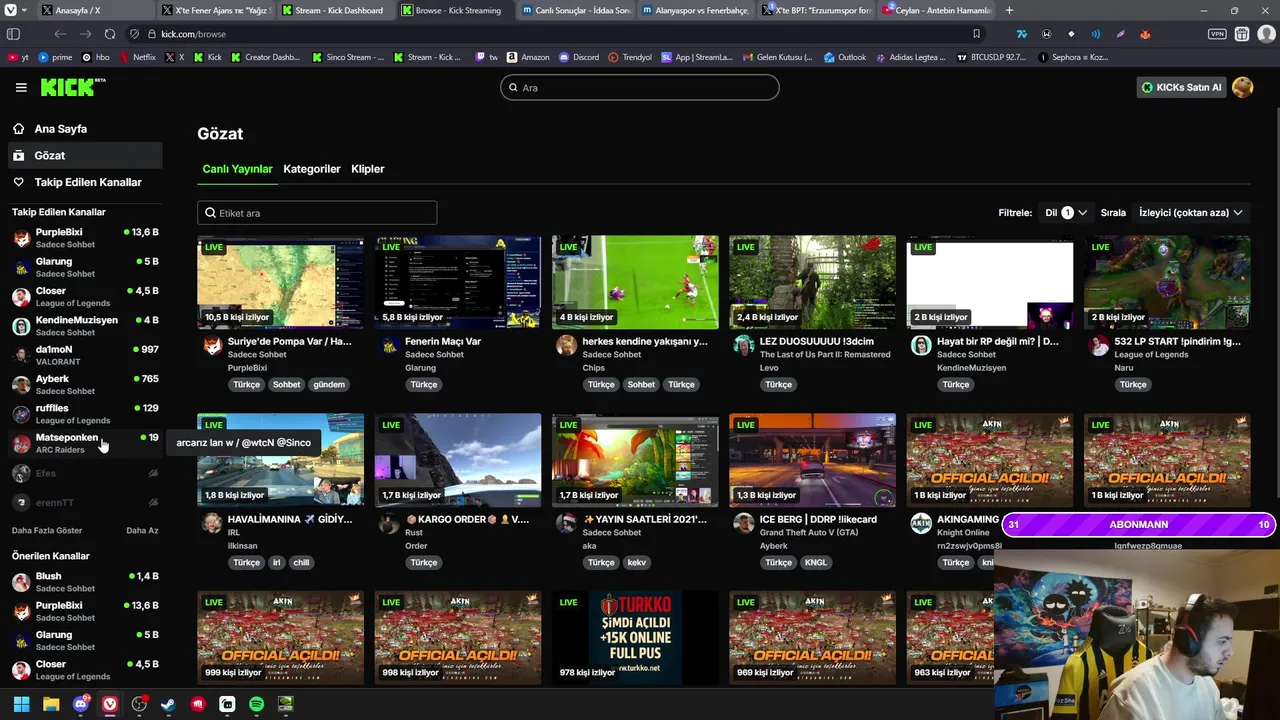
Task: Open Closer in followed channels list
Action: (85, 297)
